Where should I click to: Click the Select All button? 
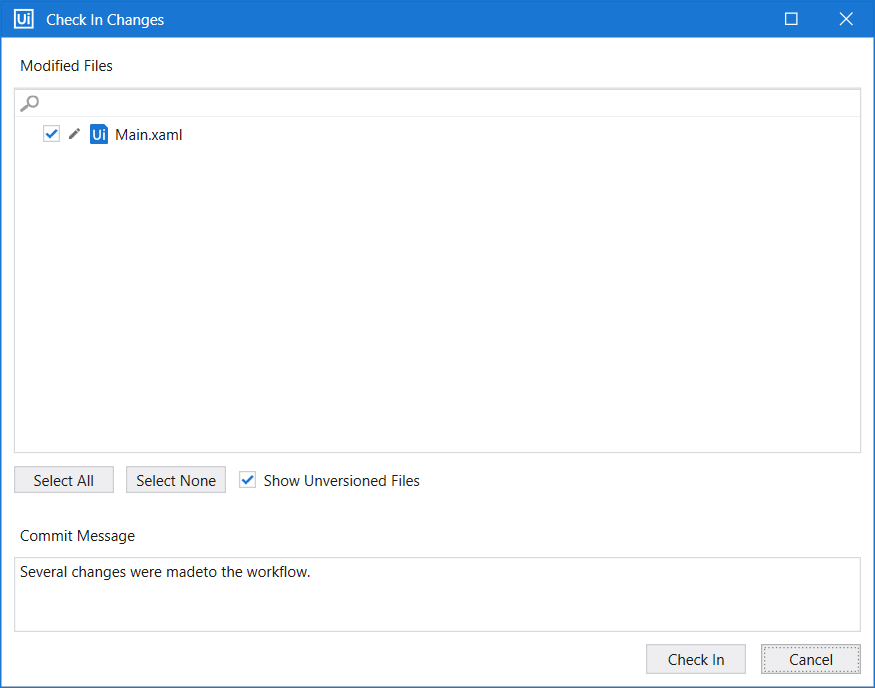pyautogui.click(x=63, y=479)
